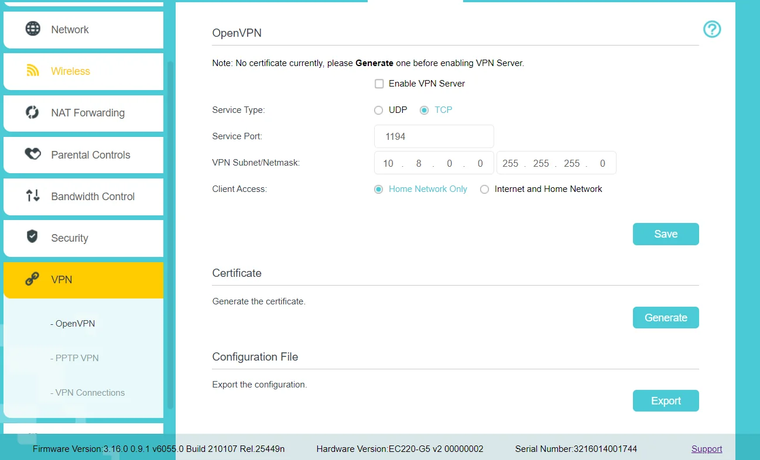Open the Security menu label
Image resolution: width=760 pixels, height=460 pixels.
tap(69, 238)
